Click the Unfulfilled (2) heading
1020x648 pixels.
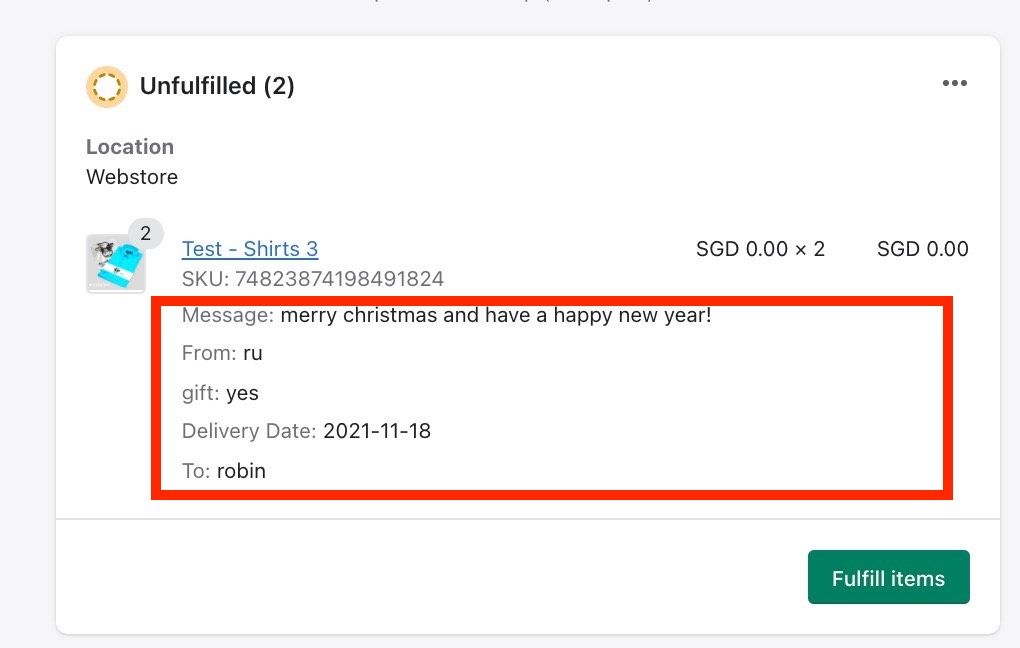click(x=217, y=87)
